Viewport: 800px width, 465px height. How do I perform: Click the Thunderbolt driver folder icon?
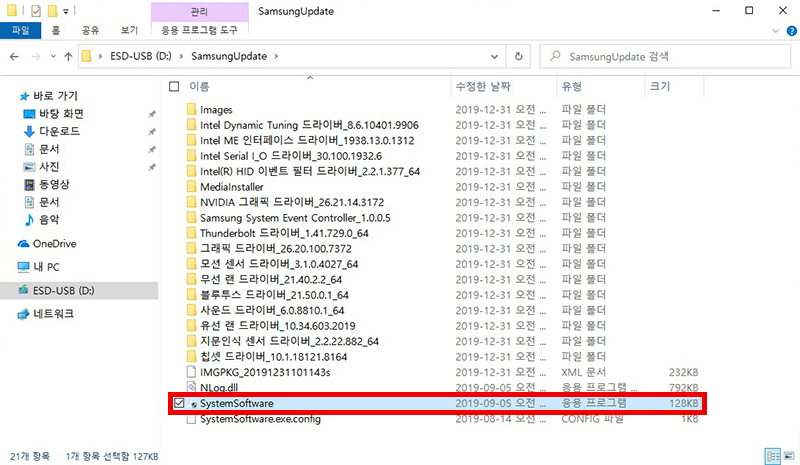191,233
